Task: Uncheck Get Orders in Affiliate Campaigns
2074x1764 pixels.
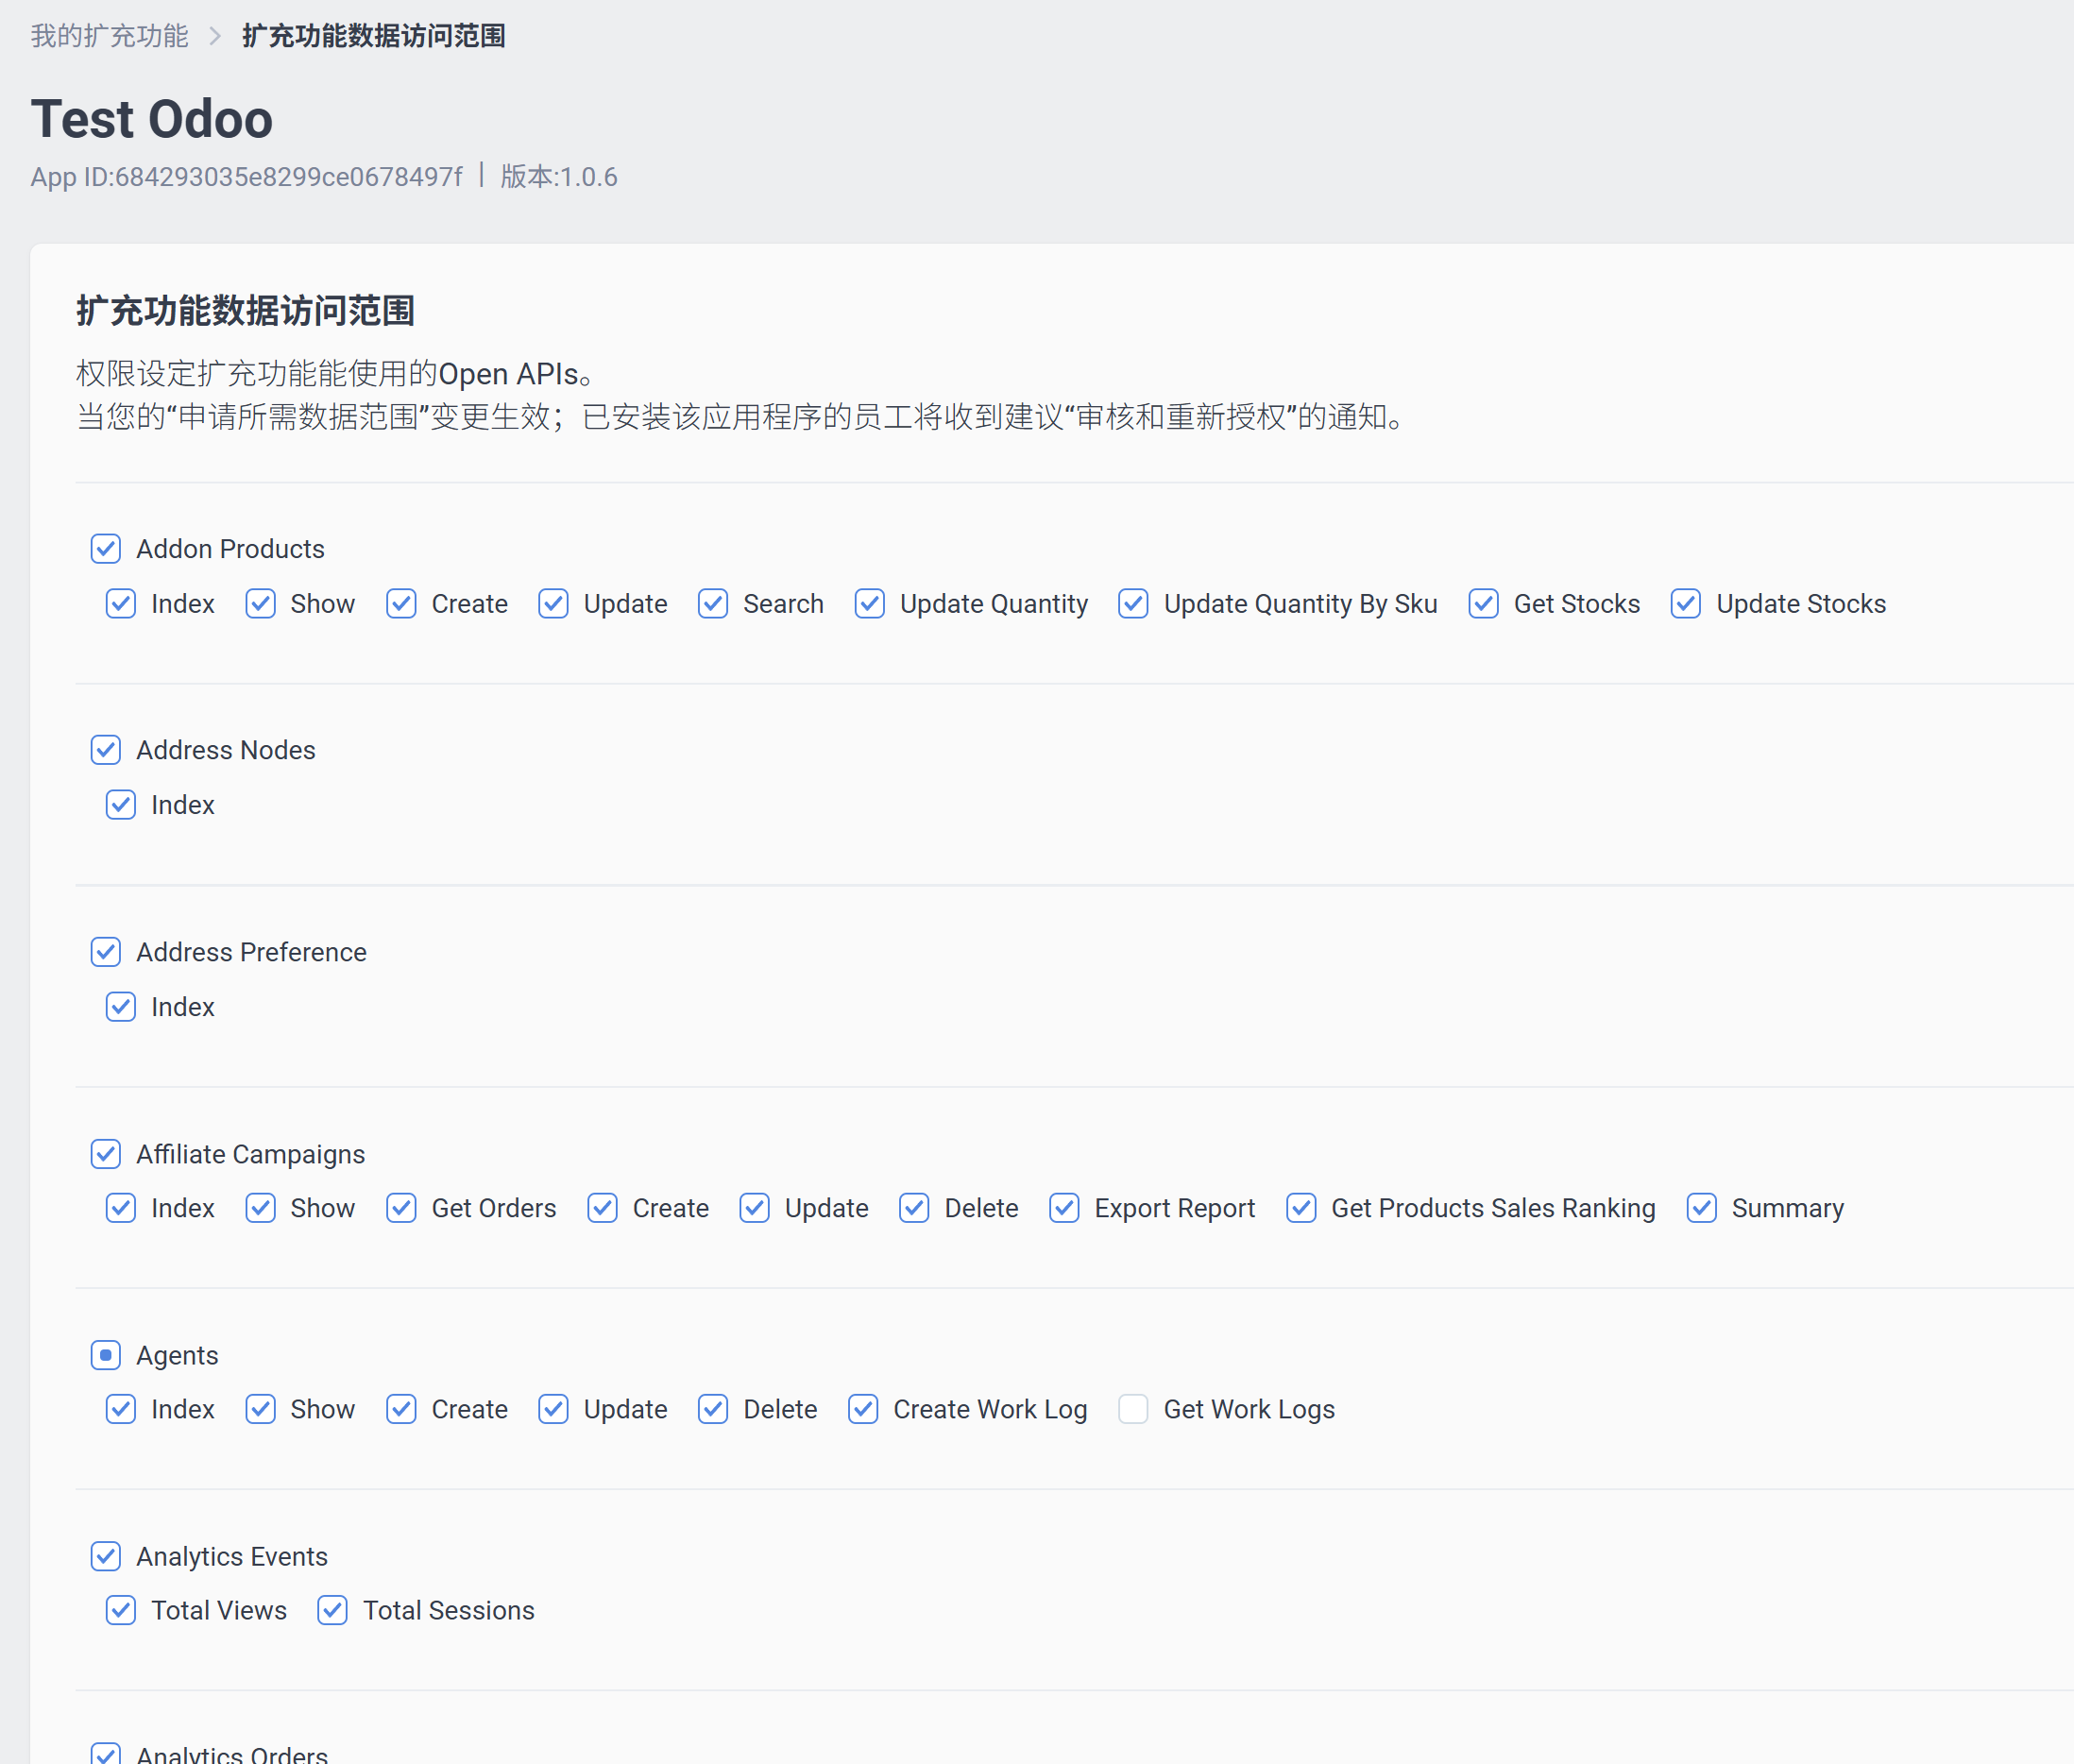Action: click(x=401, y=1208)
